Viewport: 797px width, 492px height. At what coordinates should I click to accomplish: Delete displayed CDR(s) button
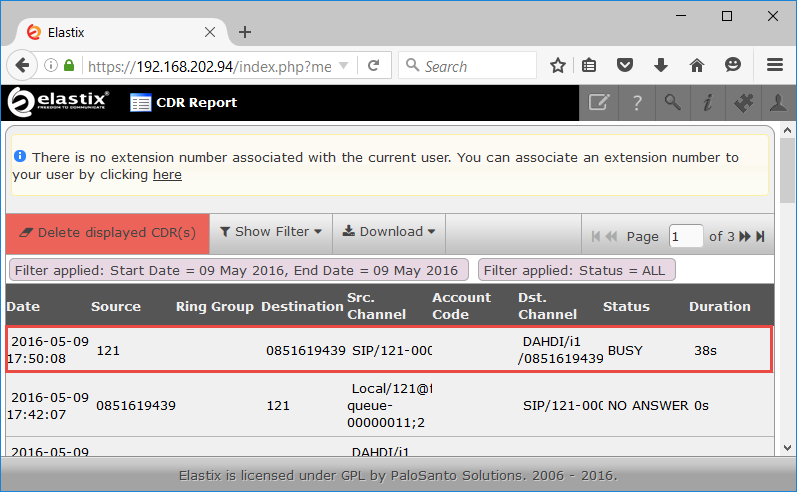click(x=108, y=233)
